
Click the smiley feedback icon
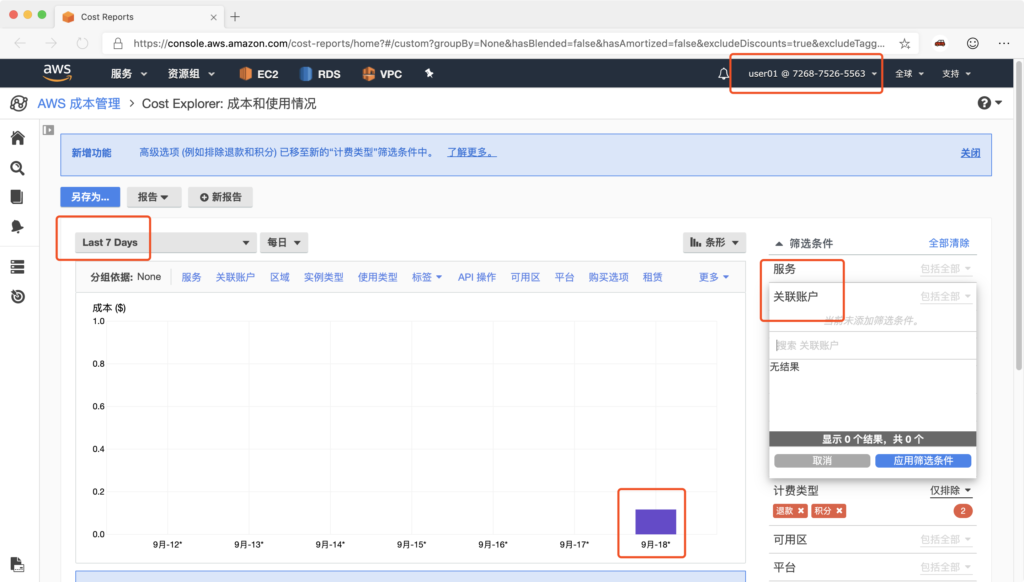pyautogui.click(x=972, y=43)
